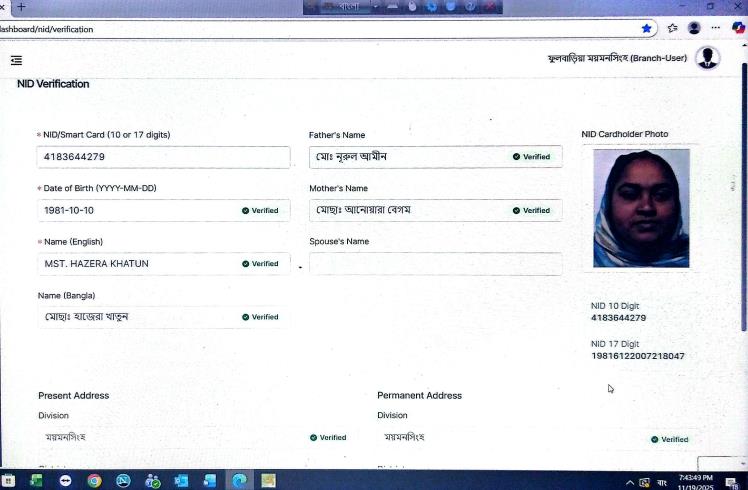The image size is (748, 490).
Task: Click the NID/Smart Card number field
Action: tap(163, 157)
